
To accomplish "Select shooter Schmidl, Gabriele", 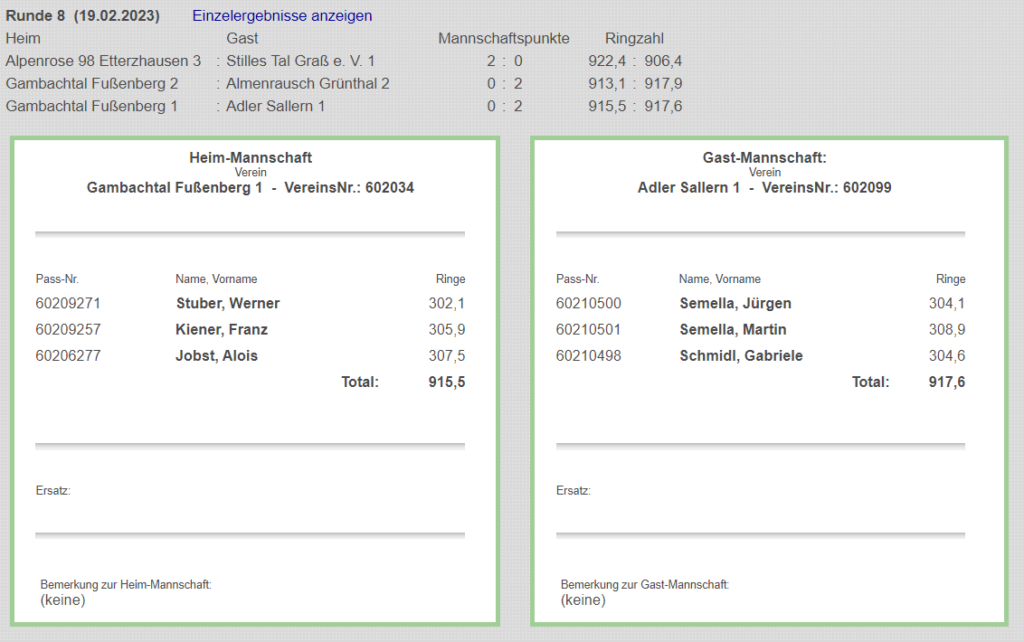I will [741, 355].
